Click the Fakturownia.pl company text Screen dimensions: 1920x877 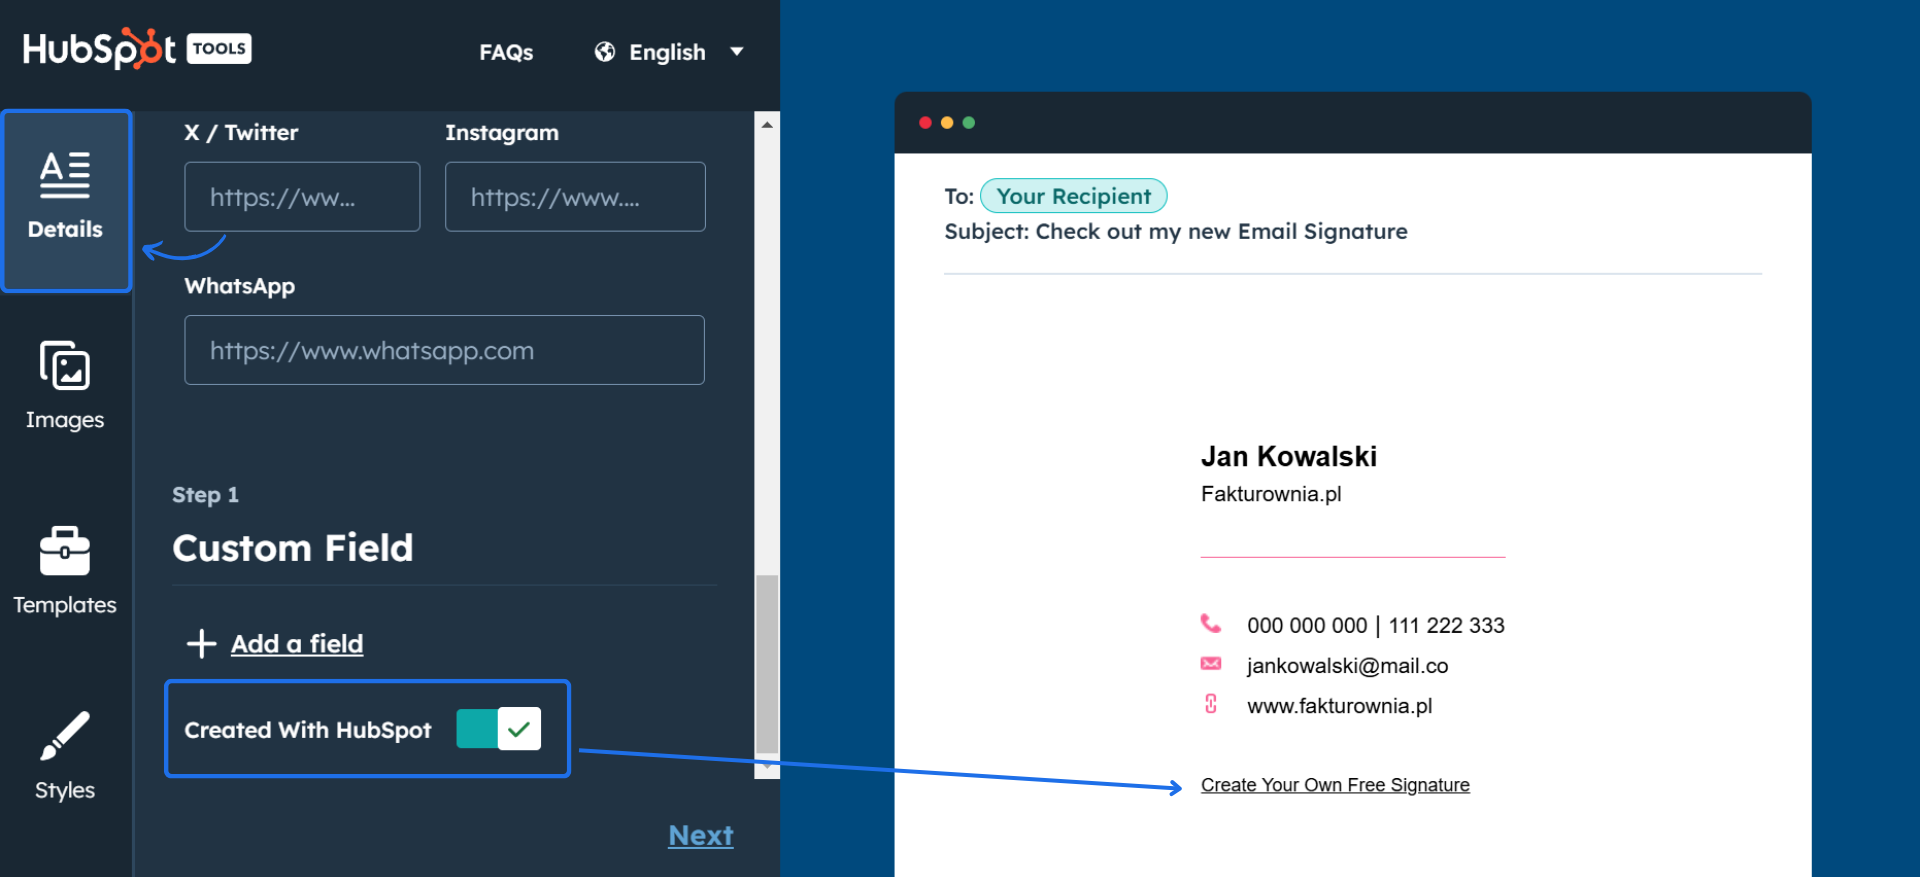1271,494
